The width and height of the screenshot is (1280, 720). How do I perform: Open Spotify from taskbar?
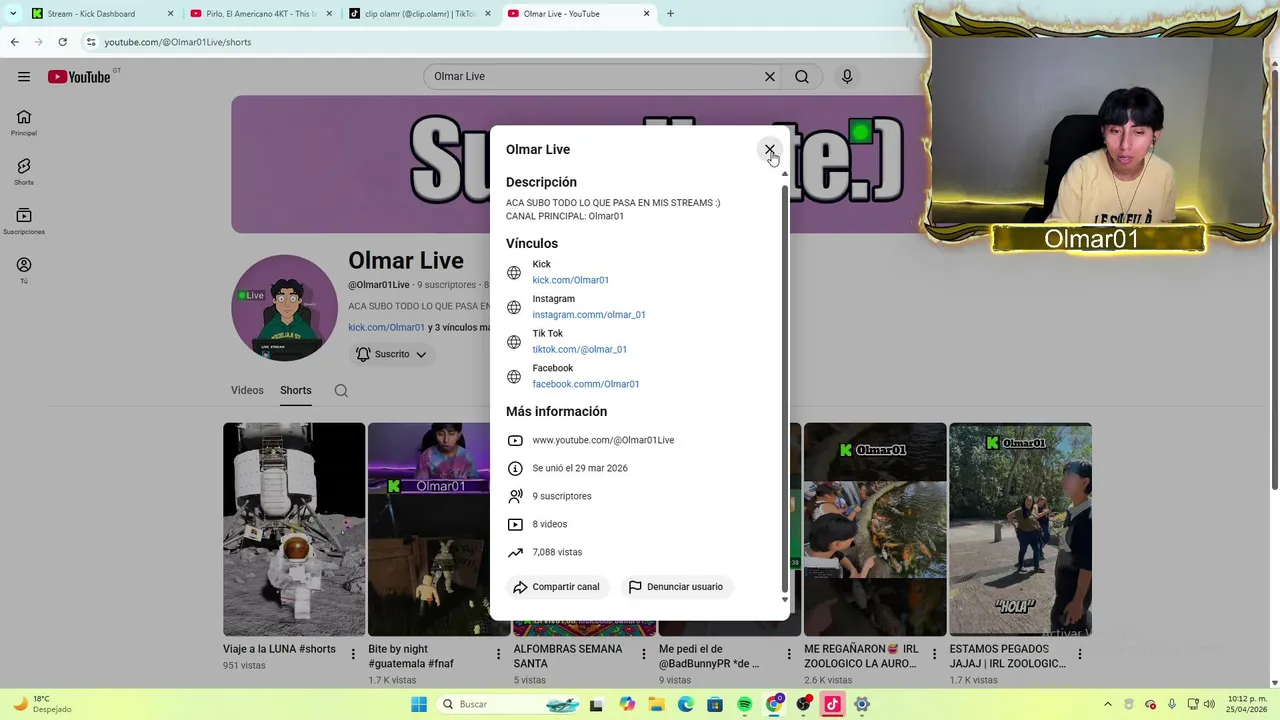point(744,704)
